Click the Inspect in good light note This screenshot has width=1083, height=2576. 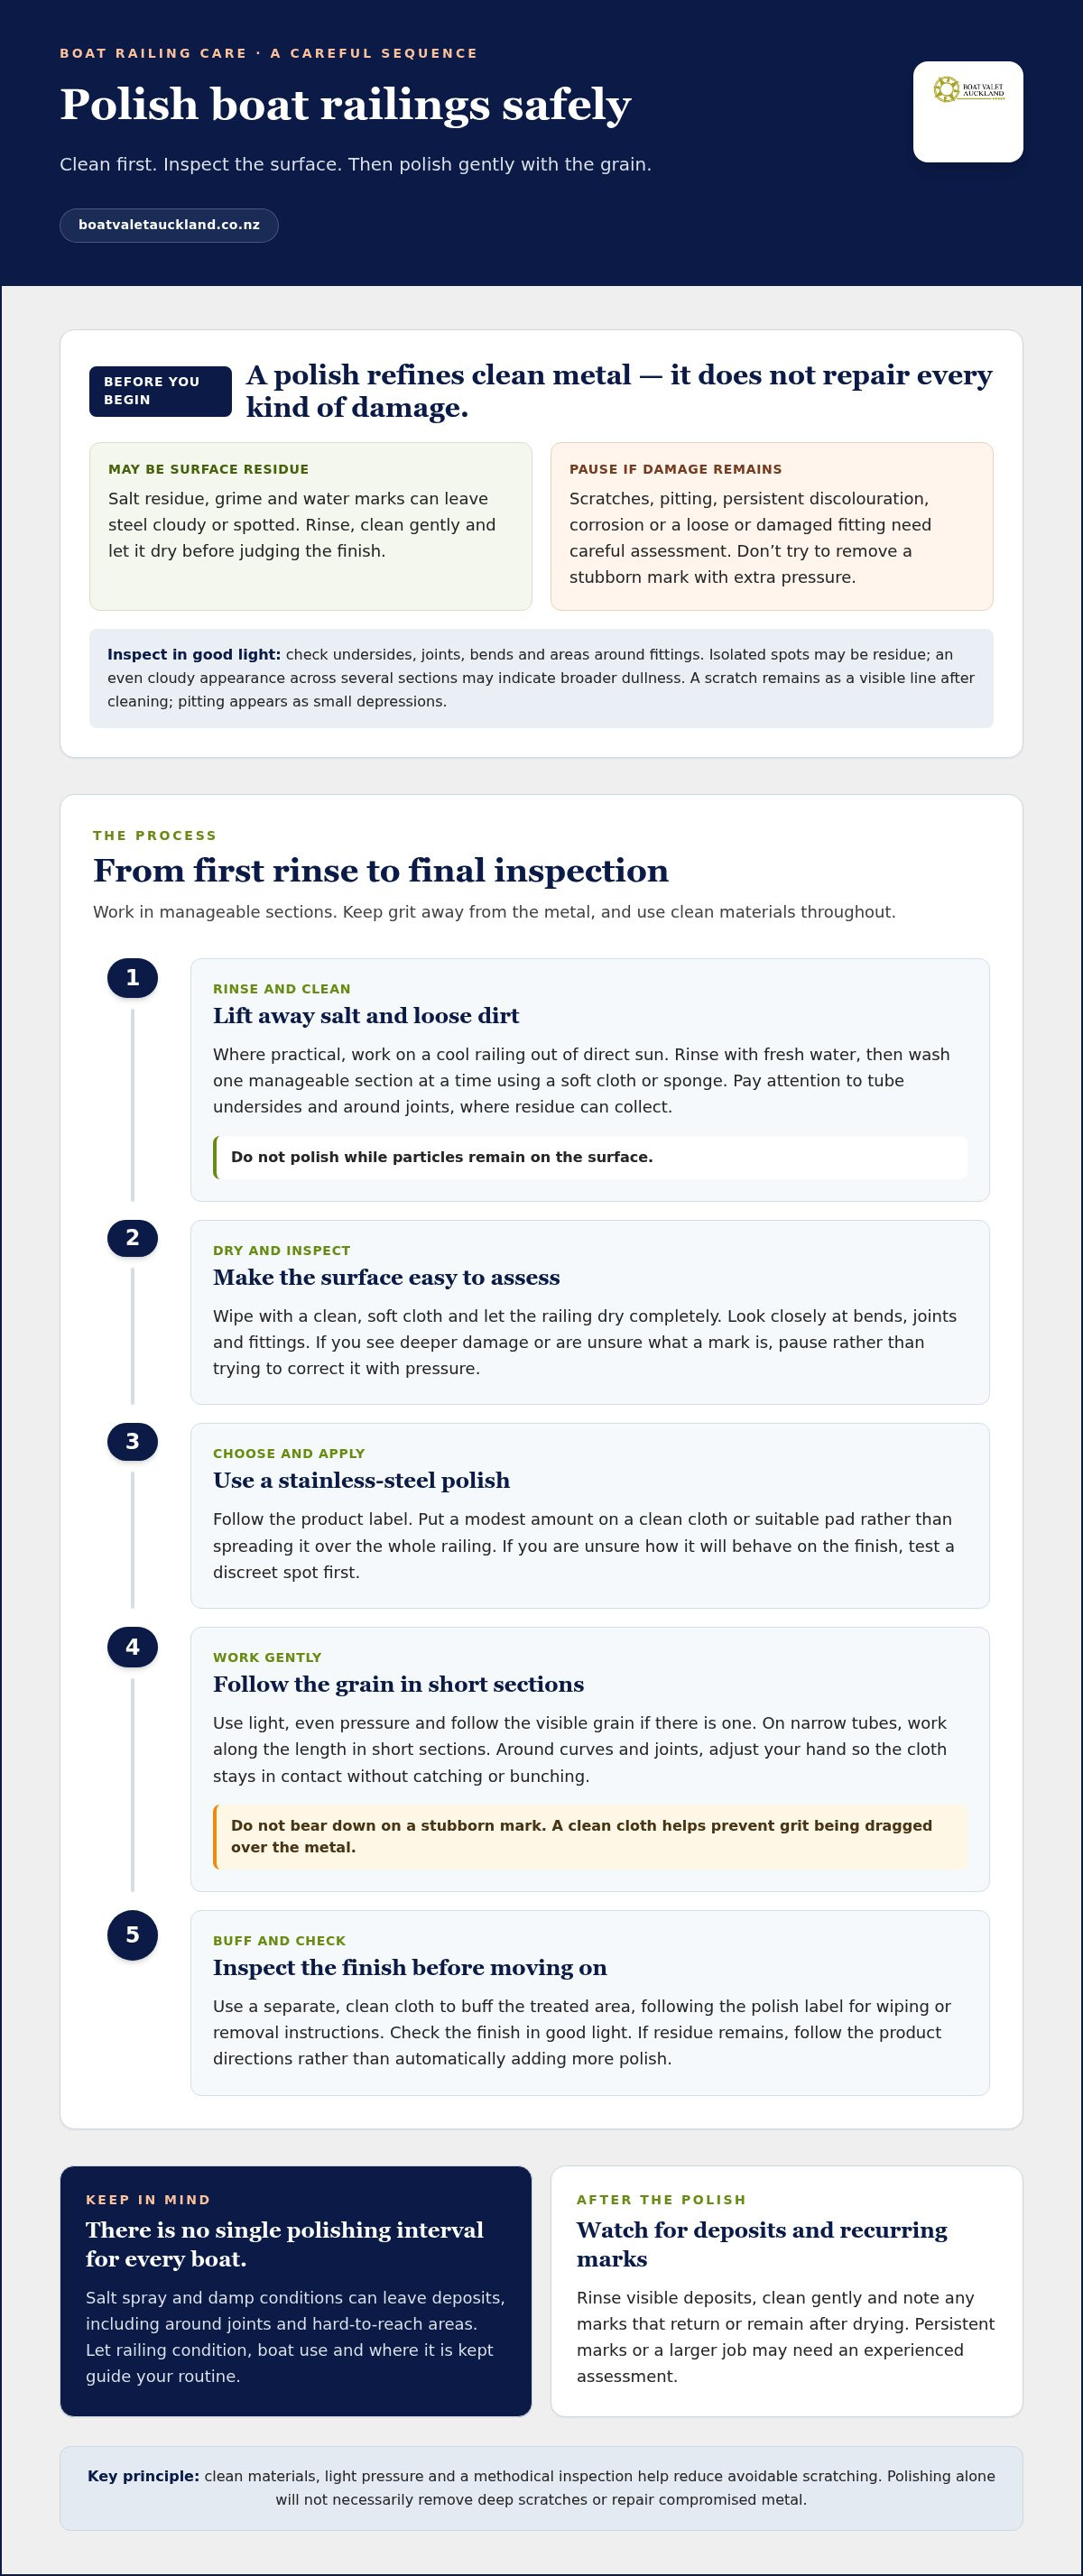click(541, 678)
